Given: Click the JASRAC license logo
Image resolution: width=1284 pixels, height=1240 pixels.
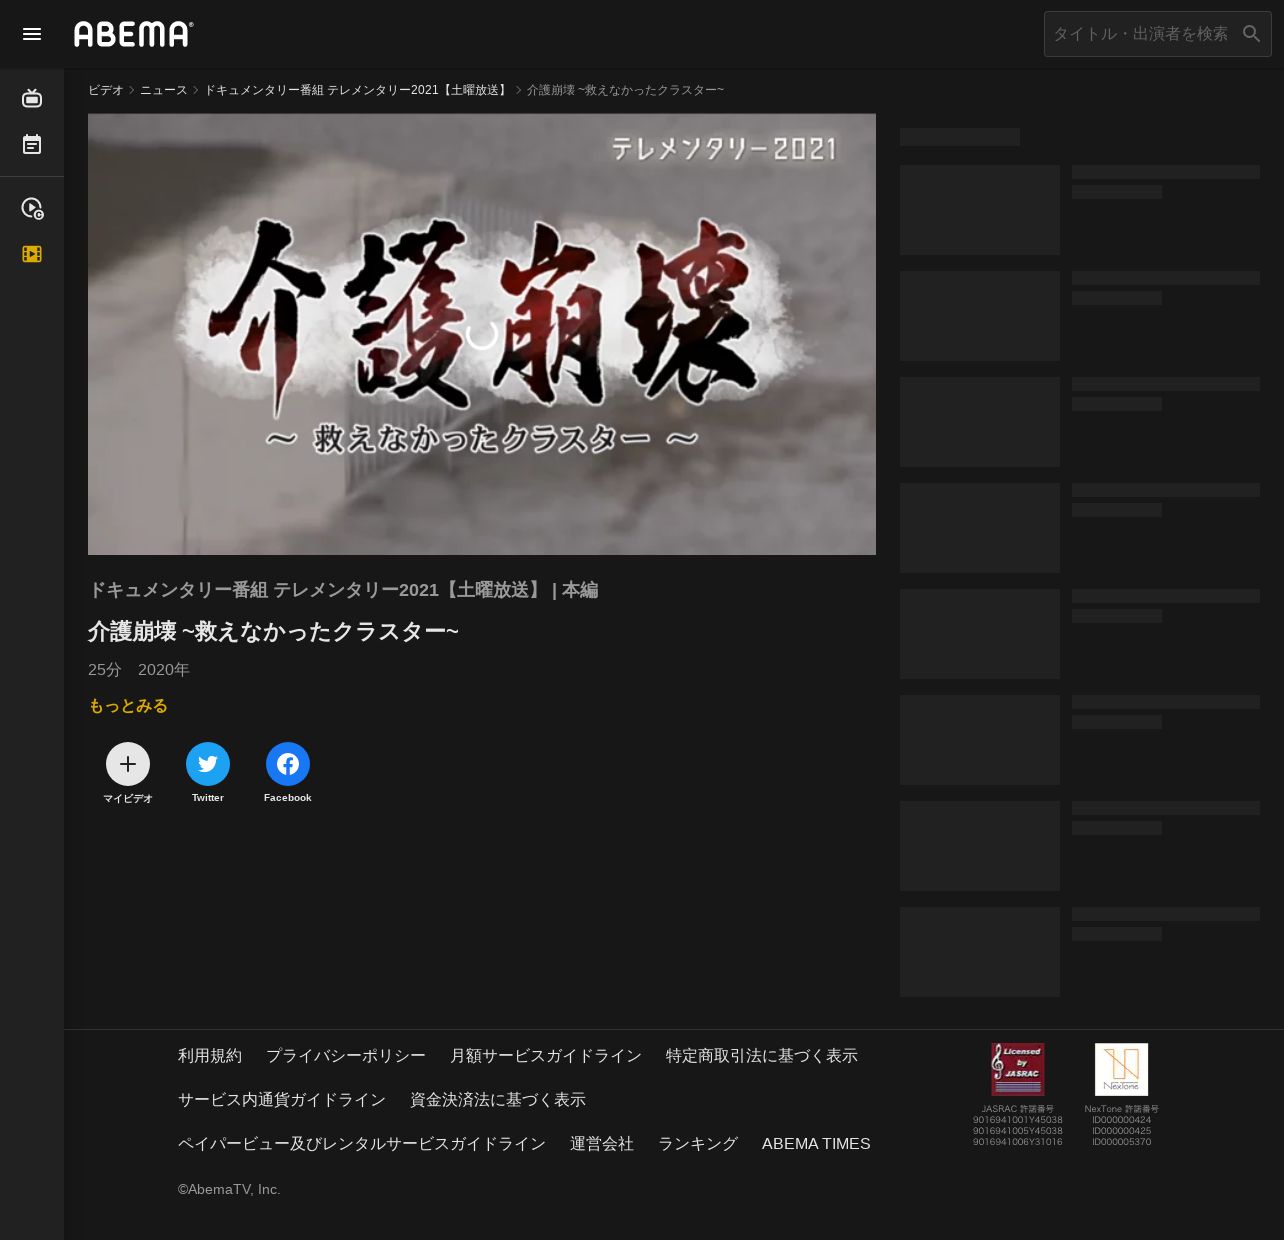Looking at the screenshot, I should (x=1018, y=1069).
